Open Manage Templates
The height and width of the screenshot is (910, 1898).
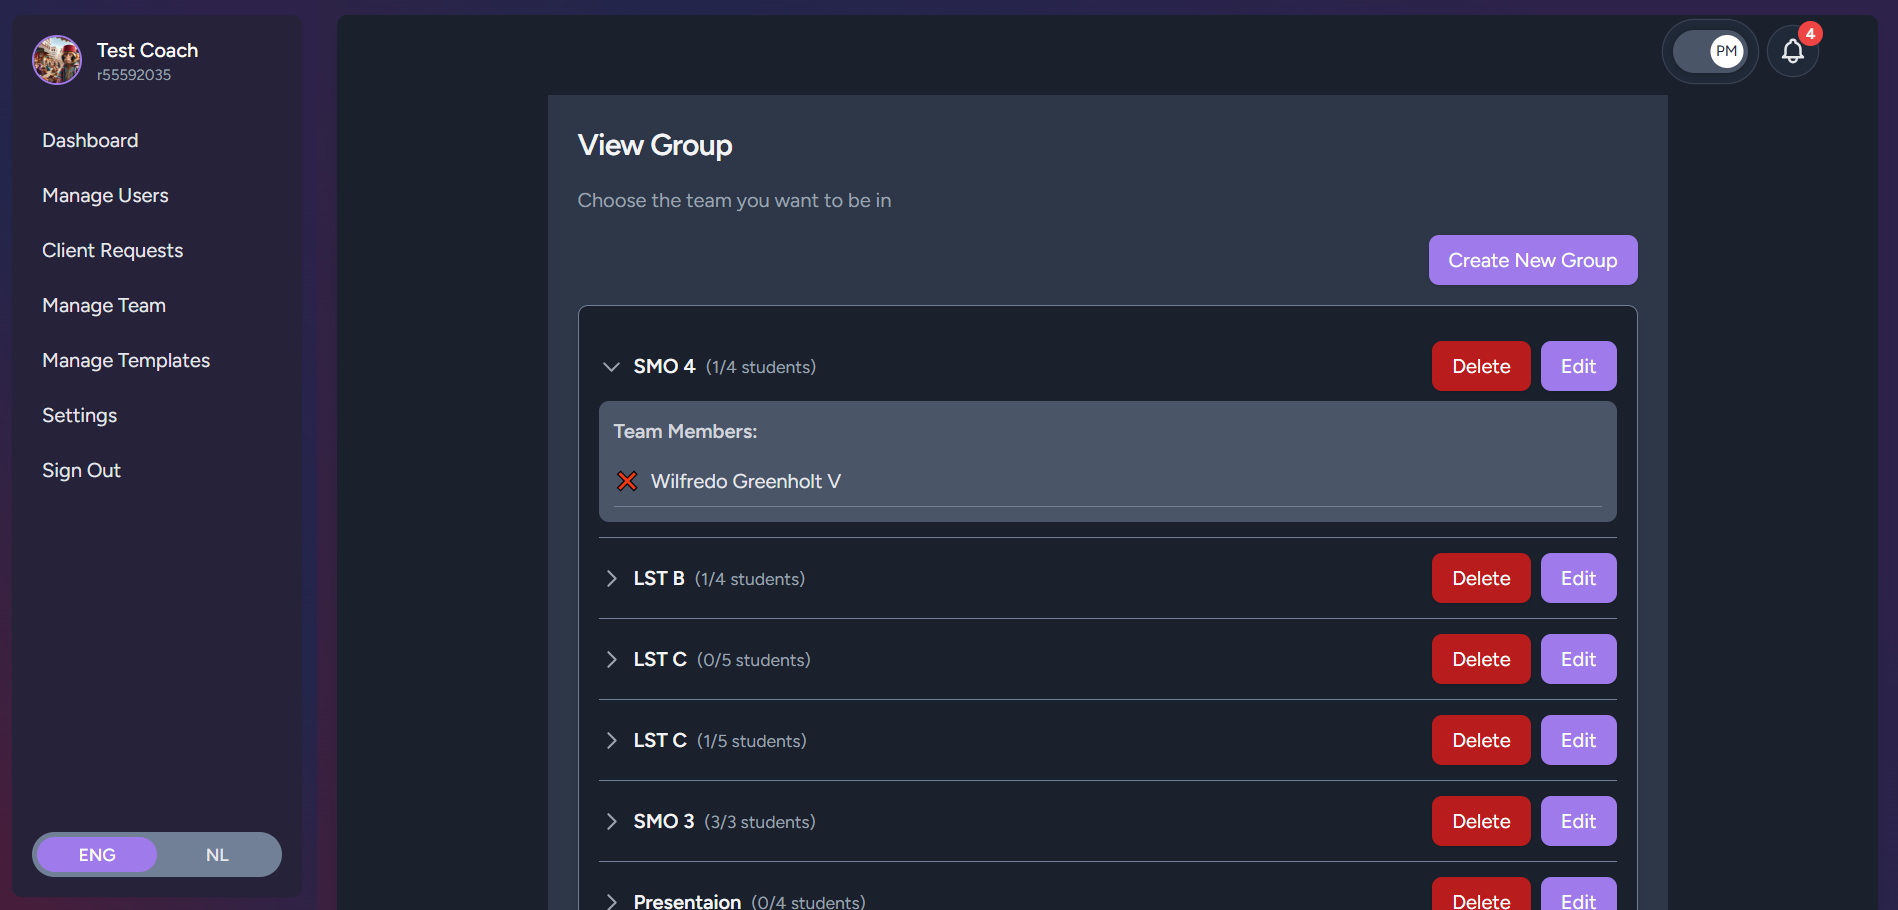coord(126,360)
